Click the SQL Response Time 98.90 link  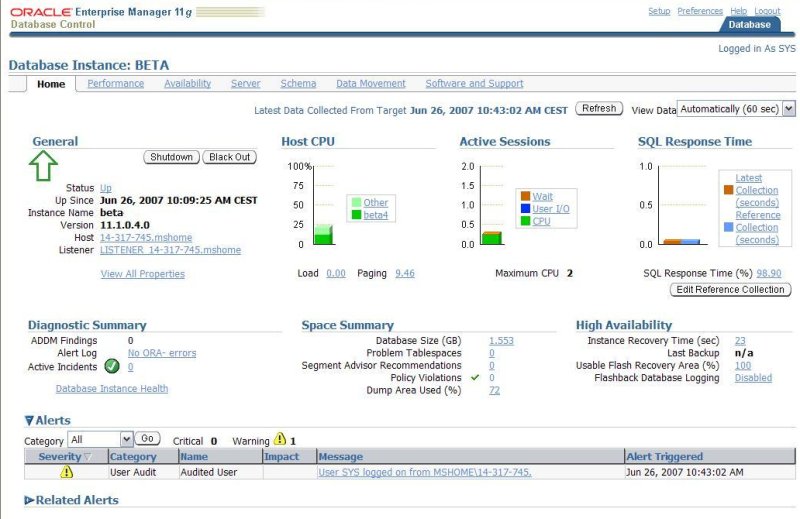tap(769, 273)
